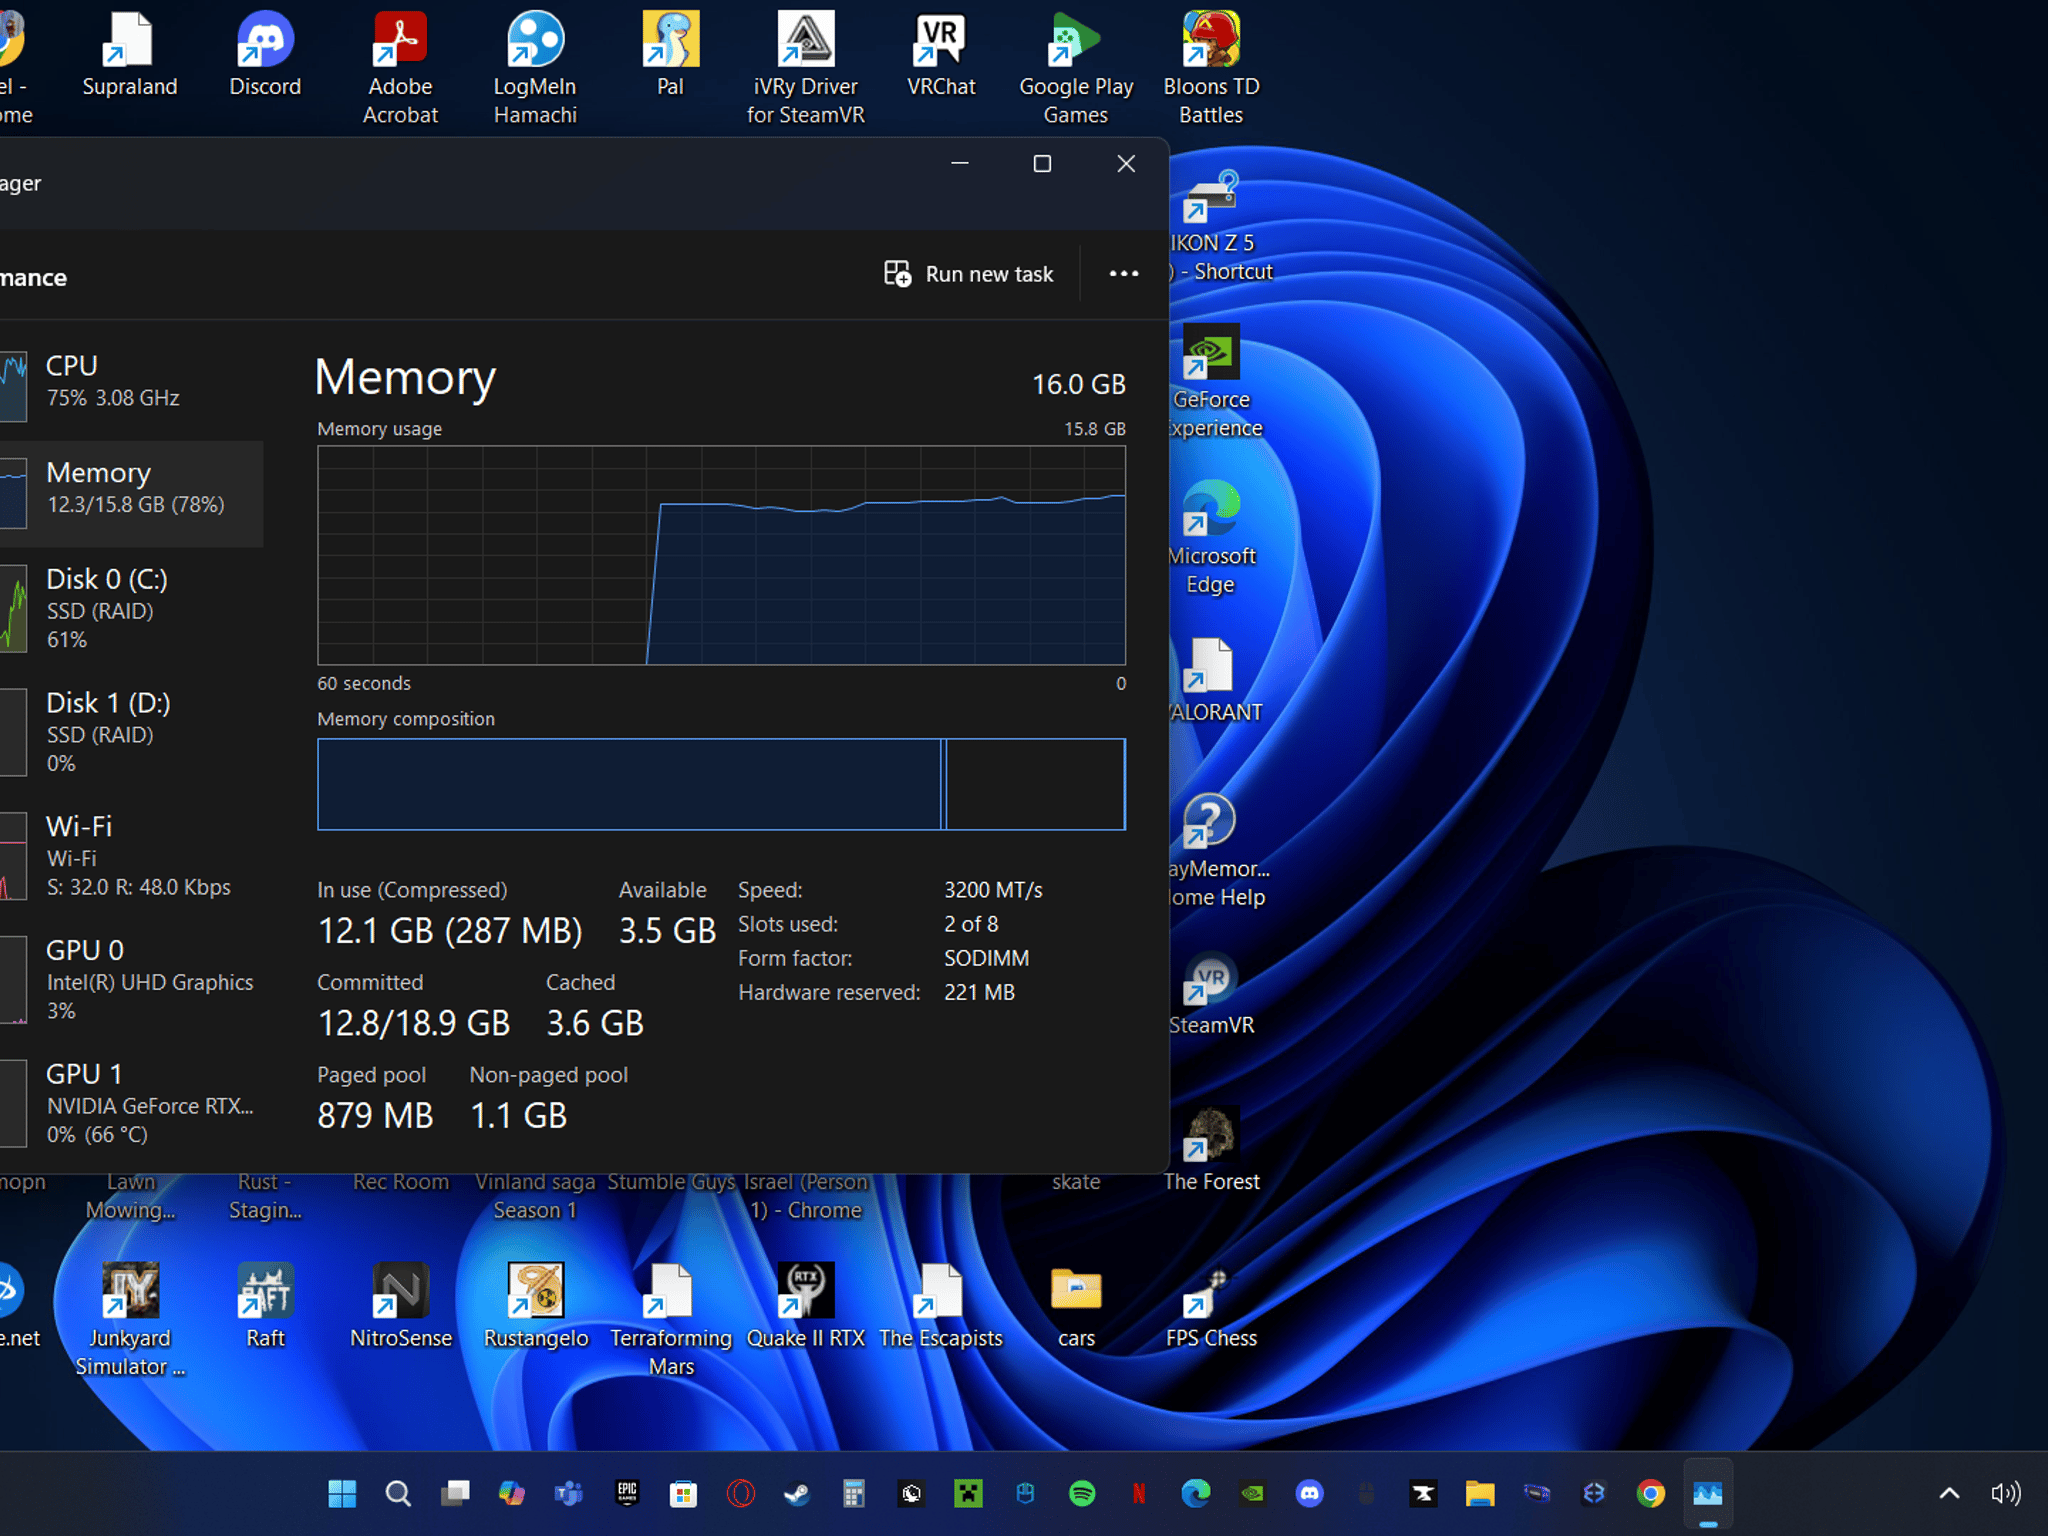Open File Explorer from the taskbar
2048x1536 pixels.
tap(1480, 1493)
